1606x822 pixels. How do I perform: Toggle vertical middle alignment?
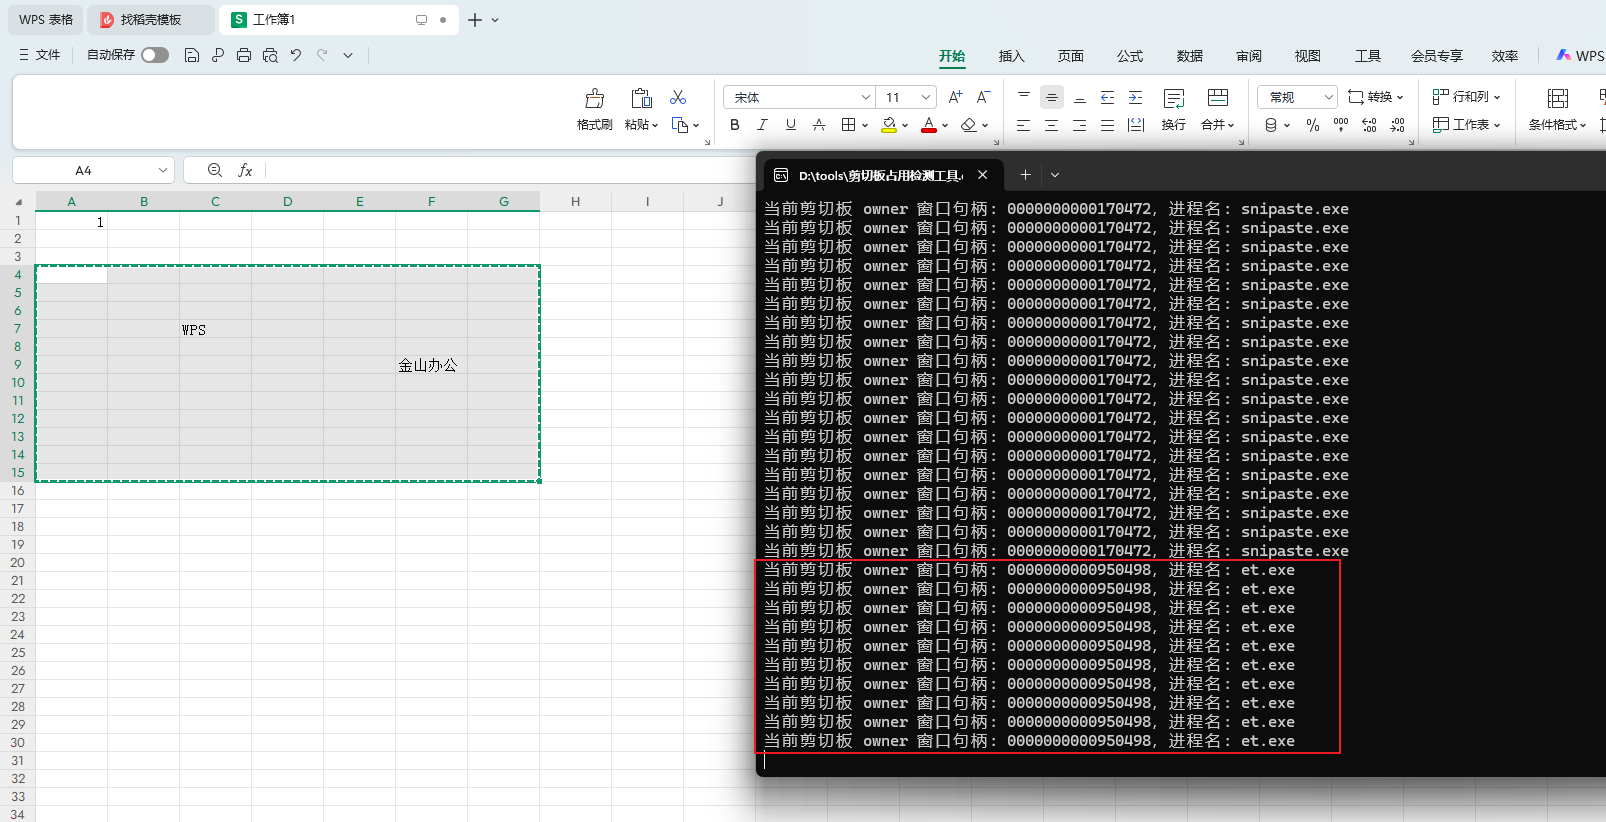click(x=1051, y=97)
